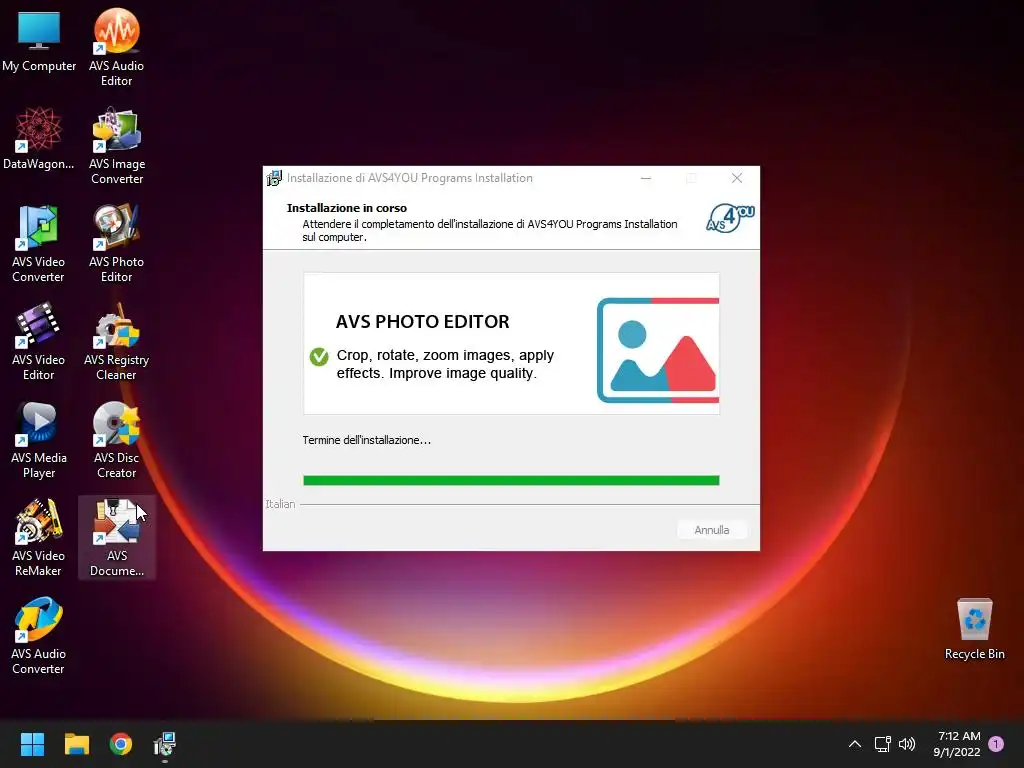The height and width of the screenshot is (768, 1024).
Task: Select the AVS Audio Converter shortcut
Action: click(x=39, y=636)
